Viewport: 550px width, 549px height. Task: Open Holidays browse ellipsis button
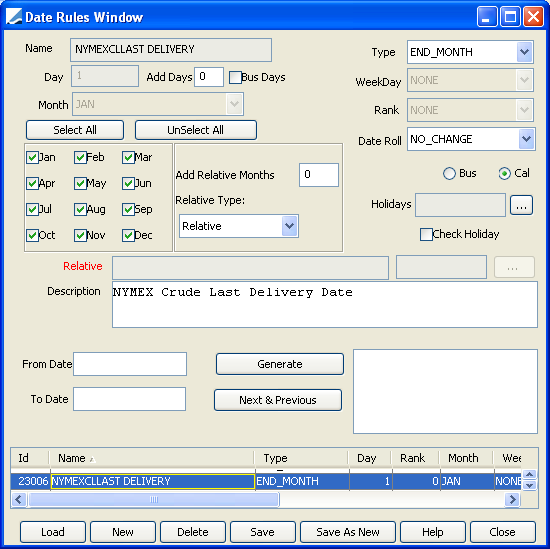[x=521, y=205]
